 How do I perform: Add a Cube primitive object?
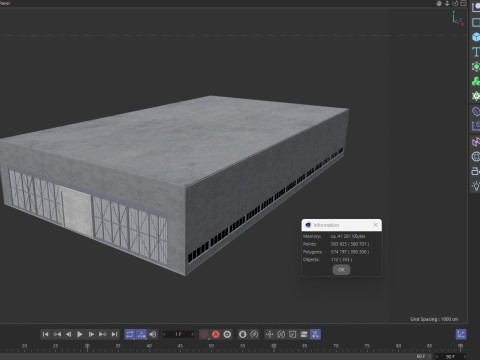(x=476, y=37)
